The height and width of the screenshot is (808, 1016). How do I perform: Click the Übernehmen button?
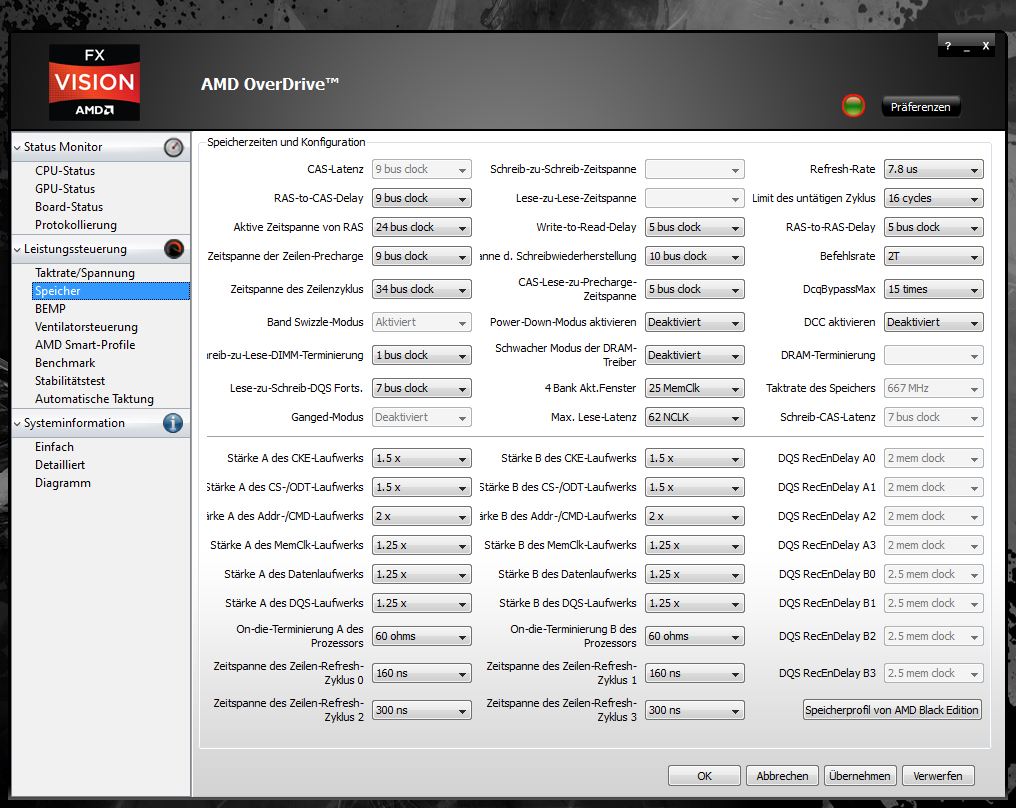860,776
